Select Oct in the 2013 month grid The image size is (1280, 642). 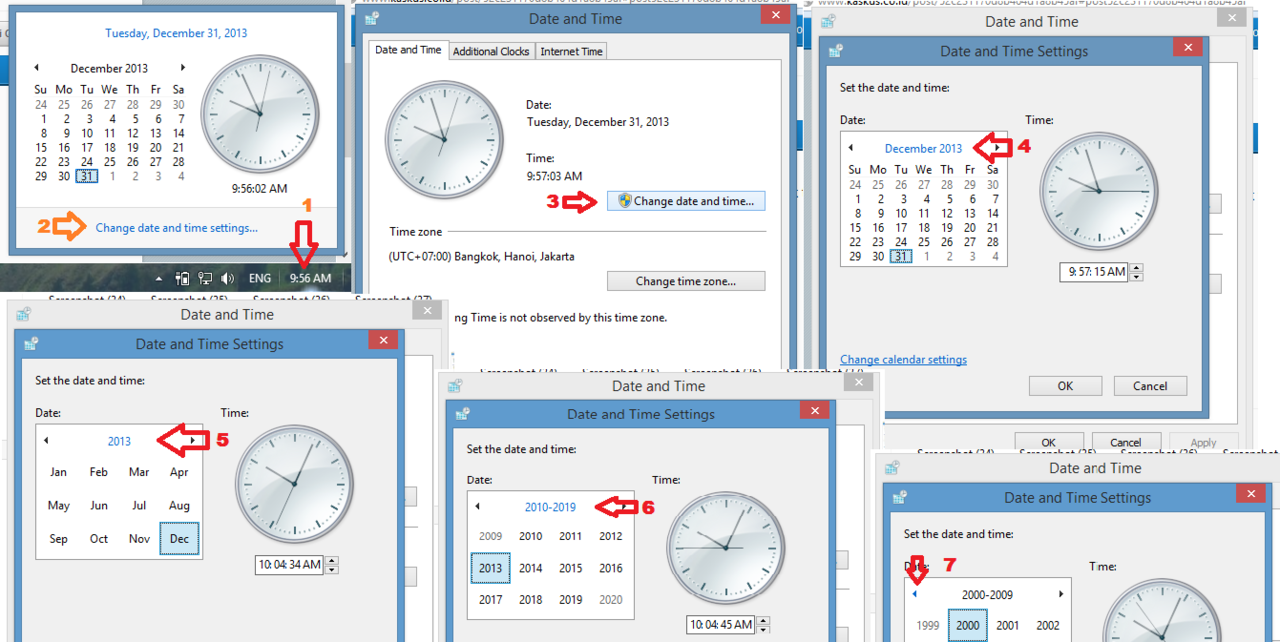[98, 538]
